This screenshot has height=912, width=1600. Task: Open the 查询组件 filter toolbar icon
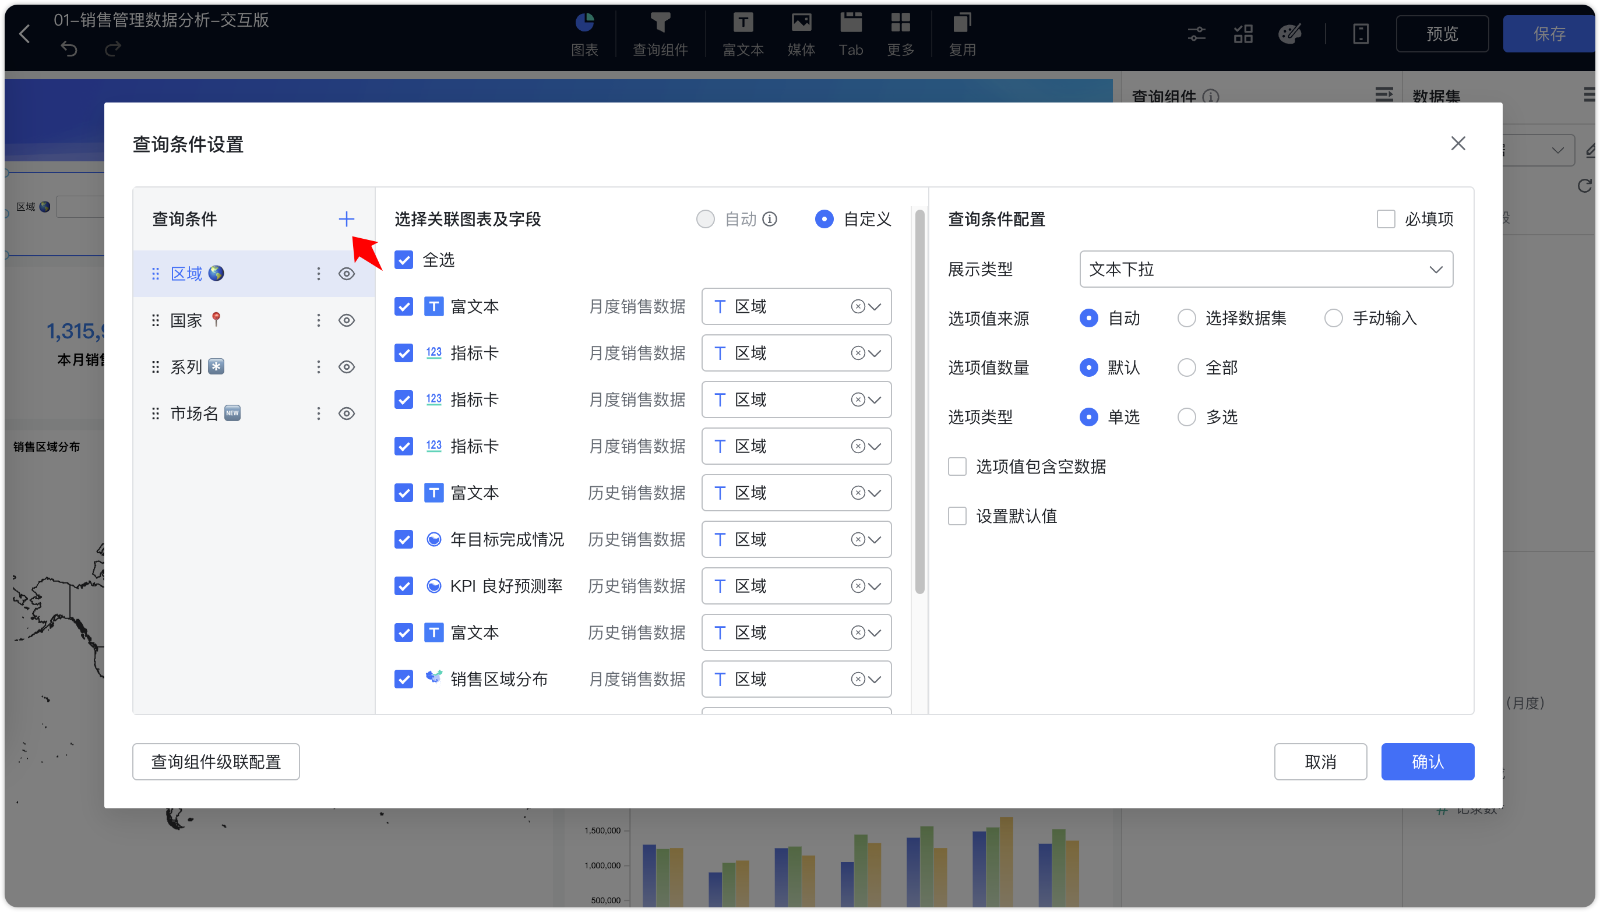click(660, 34)
